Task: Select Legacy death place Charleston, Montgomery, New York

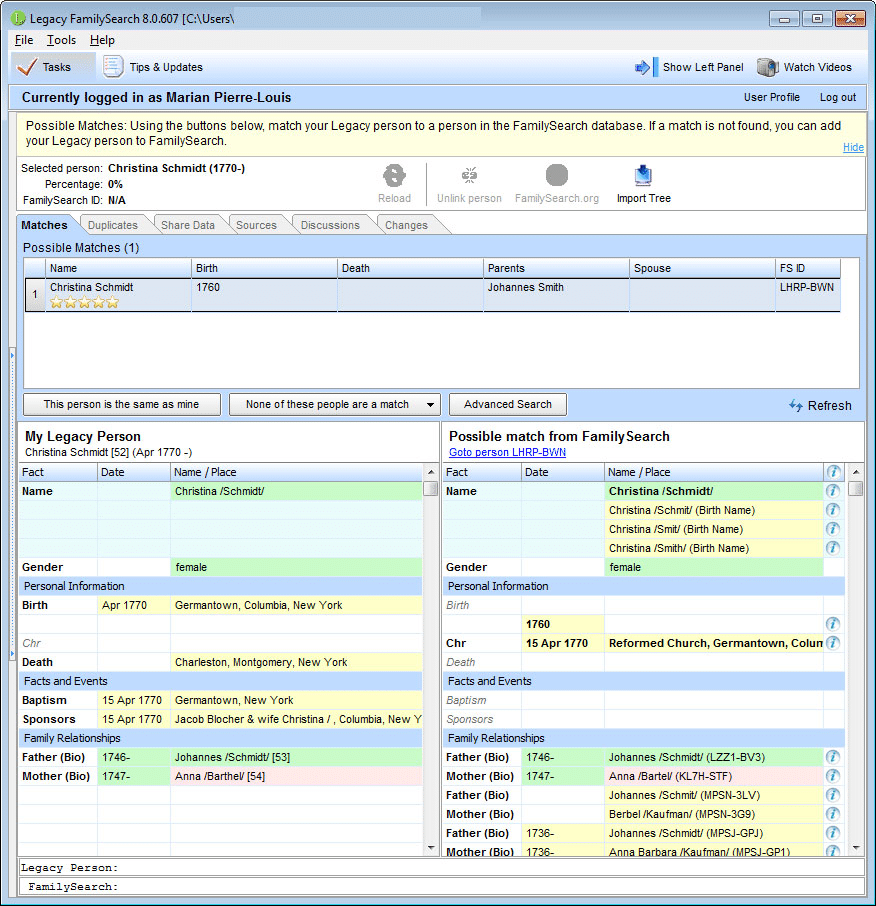Action: coord(296,662)
